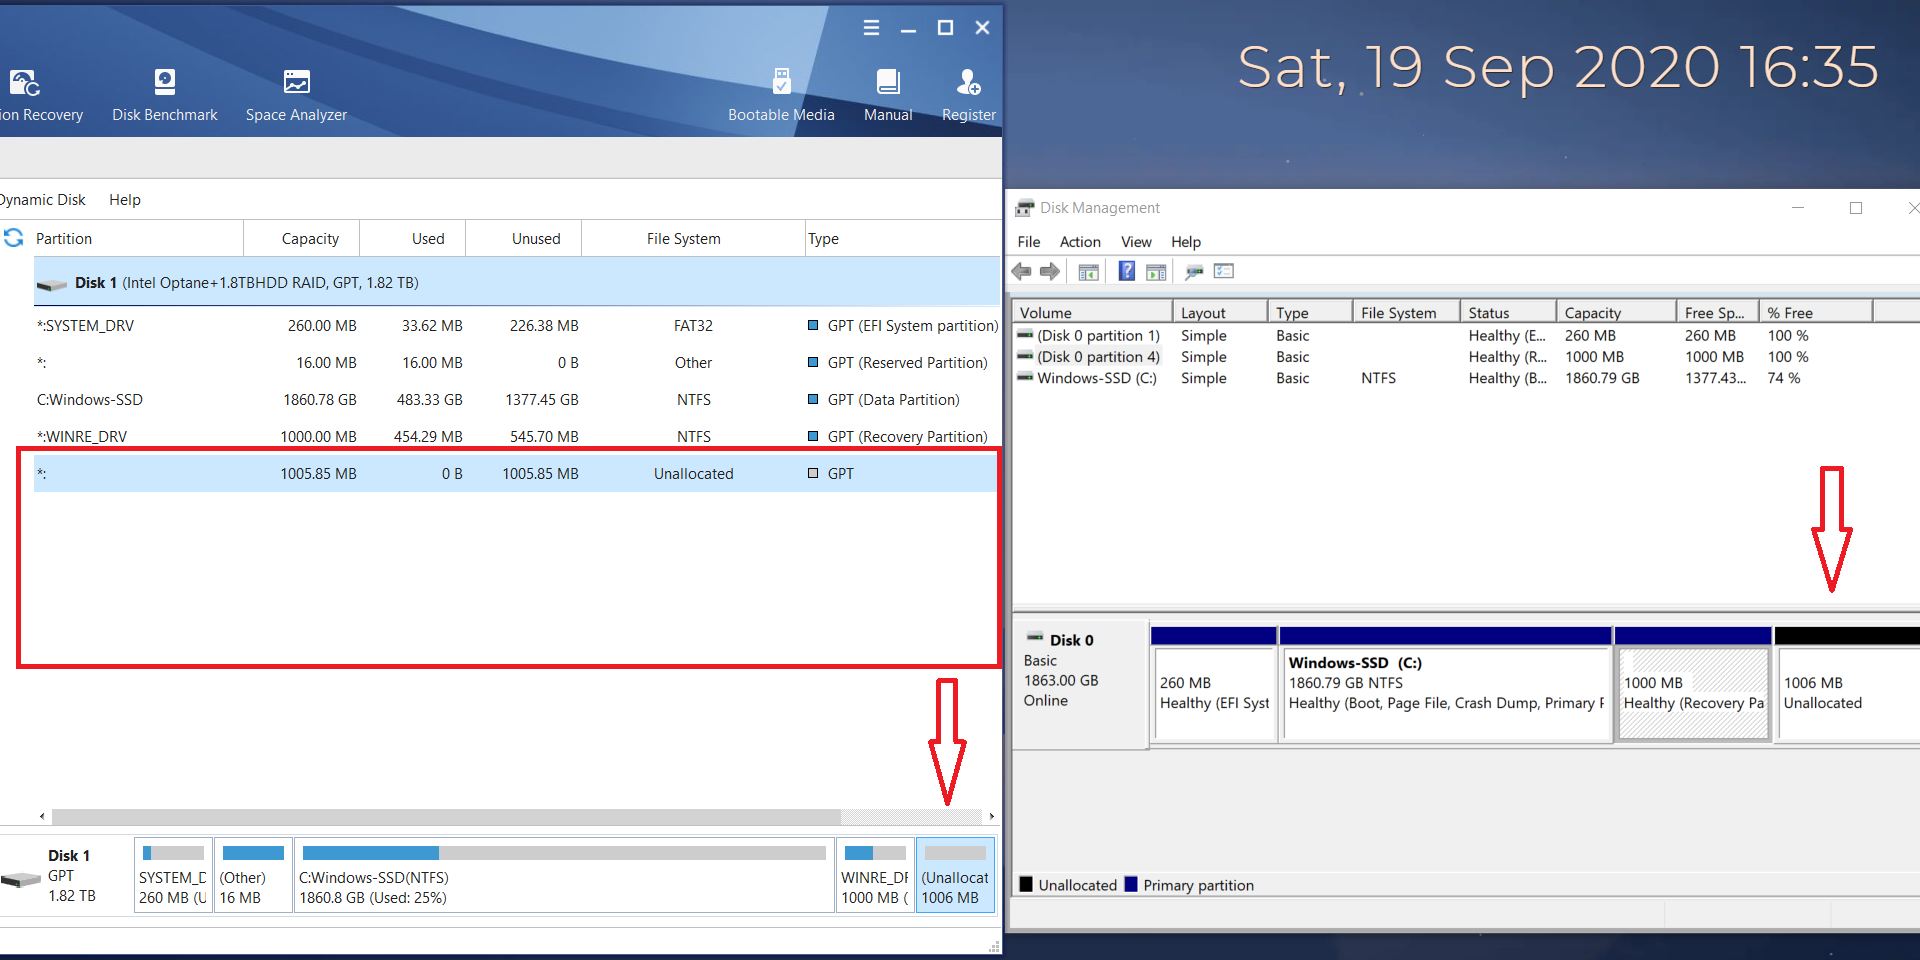Click the WINRE_DRV block in disk map
Screen dimensions: 1920x960
875,876
